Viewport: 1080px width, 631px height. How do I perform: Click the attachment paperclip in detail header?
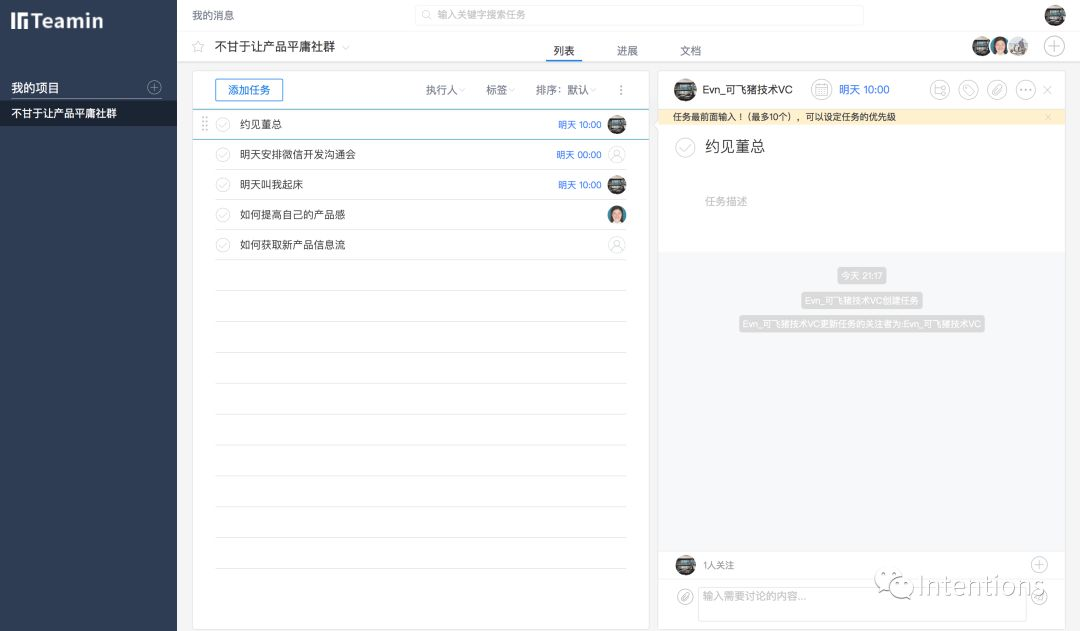click(997, 90)
